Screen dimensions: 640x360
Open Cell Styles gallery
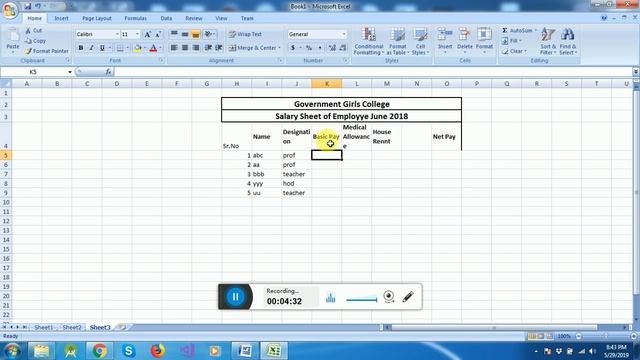click(x=420, y=41)
